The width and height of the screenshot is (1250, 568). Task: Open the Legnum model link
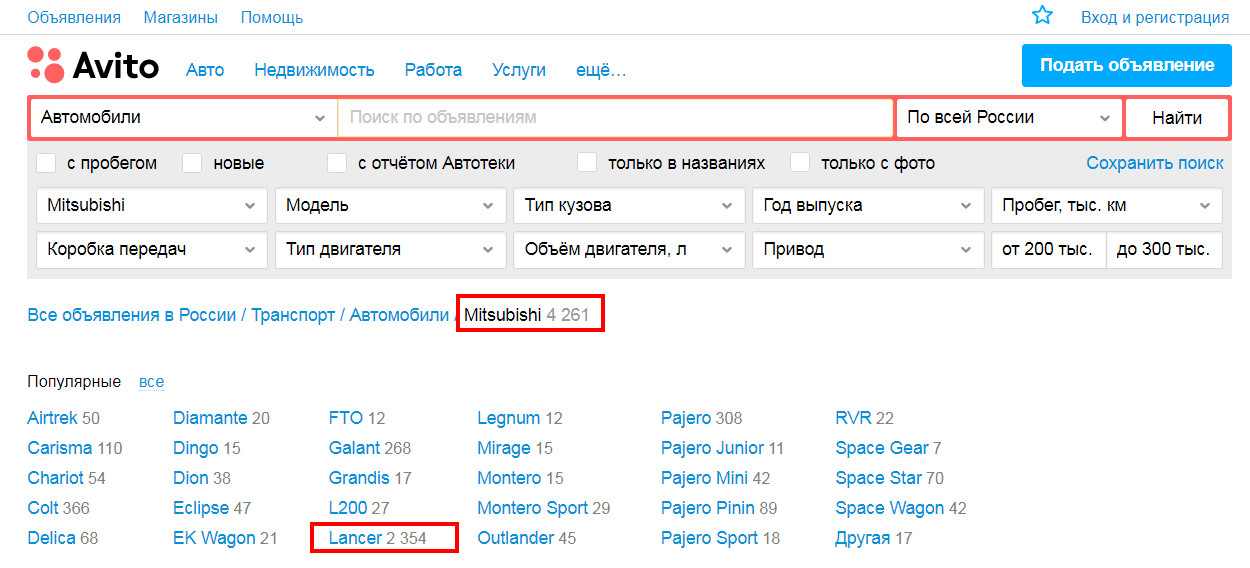click(x=509, y=418)
